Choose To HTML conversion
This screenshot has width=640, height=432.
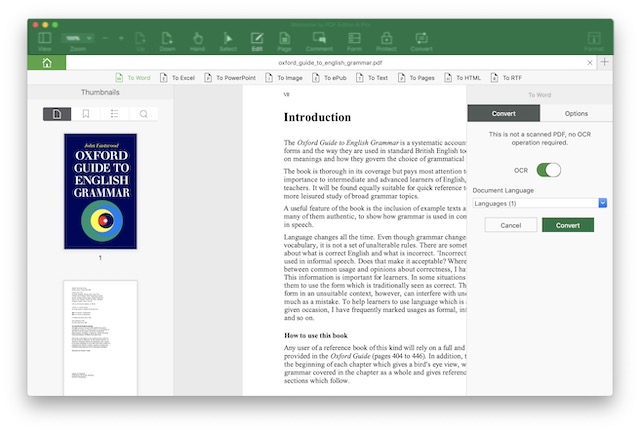pos(462,78)
